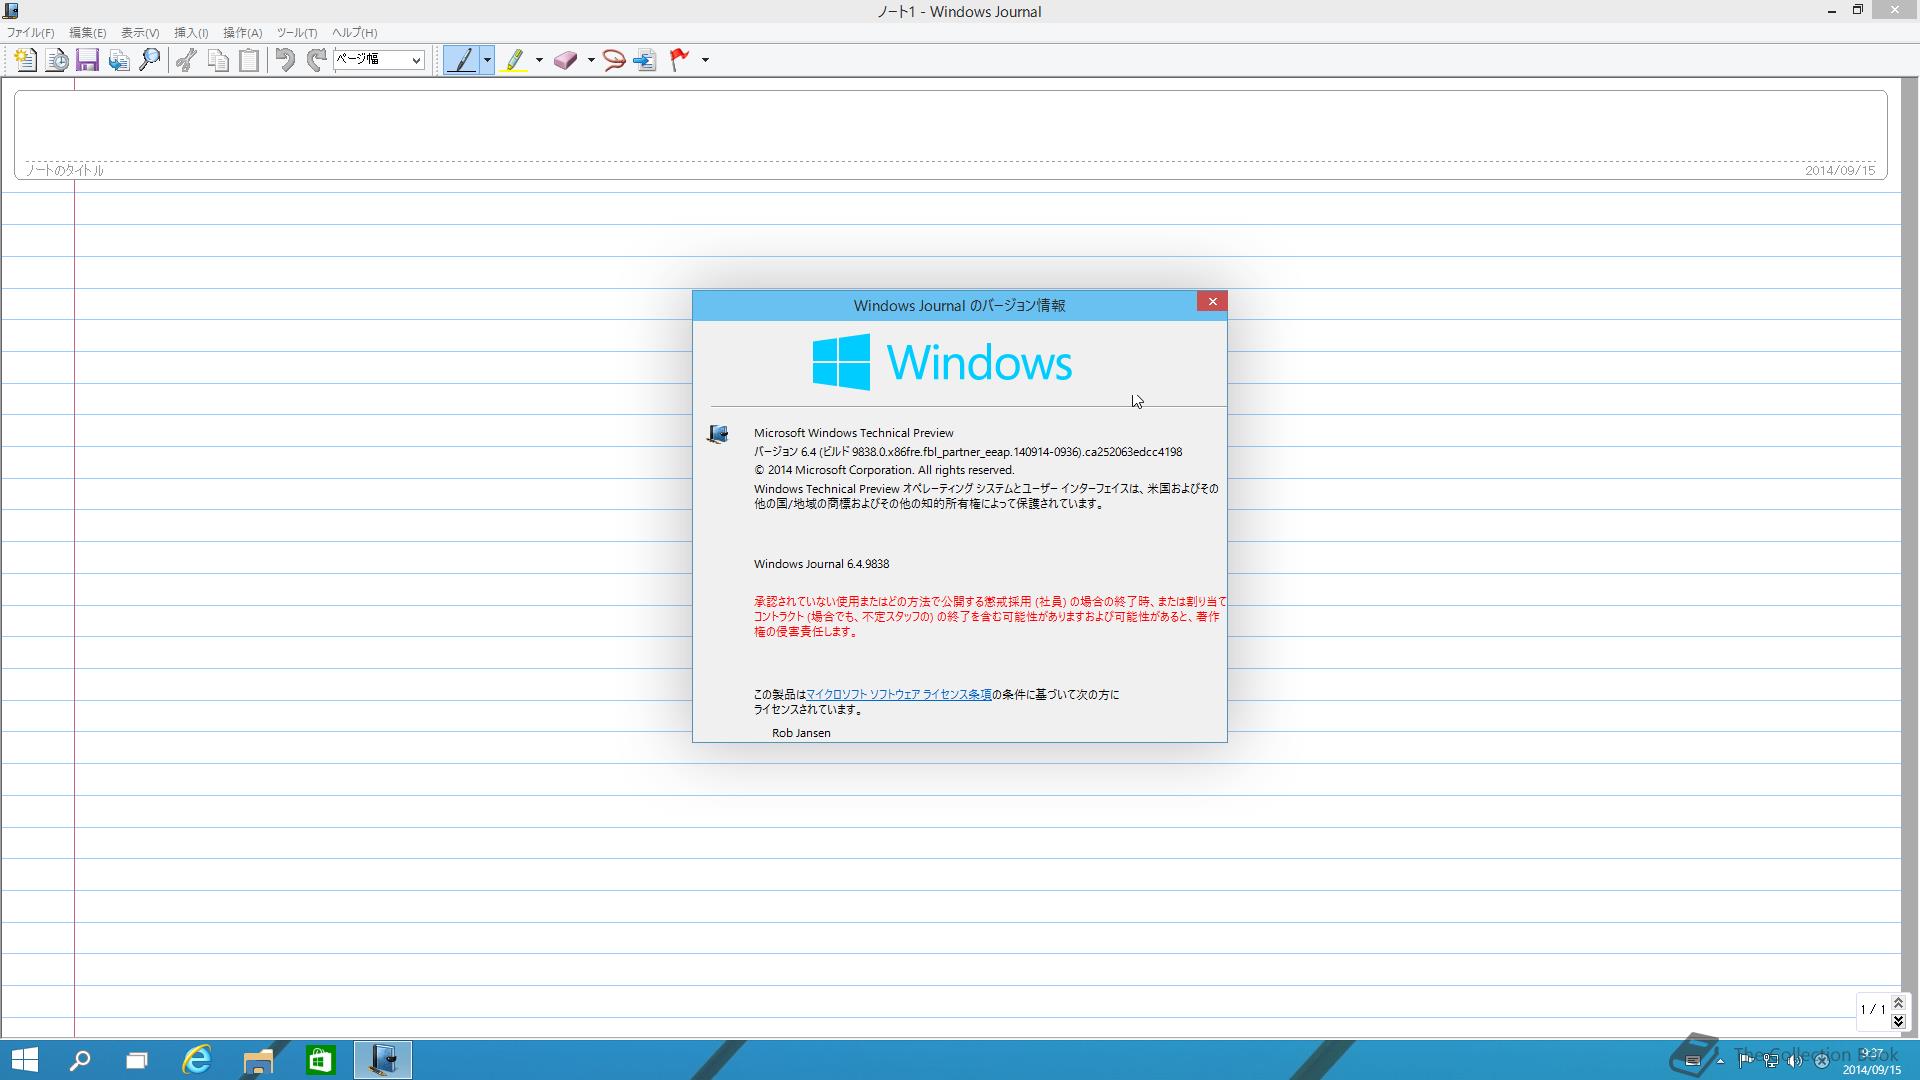The height and width of the screenshot is (1080, 1920).
Task: Select the Lasso selection tool
Action: tap(614, 60)
